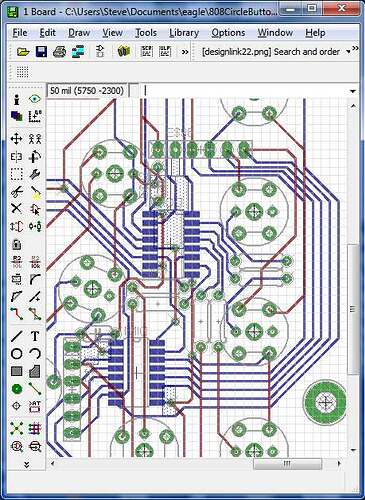Click the horizontal scrollbar thumb
The height and width of the screenshot is (500, 365).
point(287,464)
